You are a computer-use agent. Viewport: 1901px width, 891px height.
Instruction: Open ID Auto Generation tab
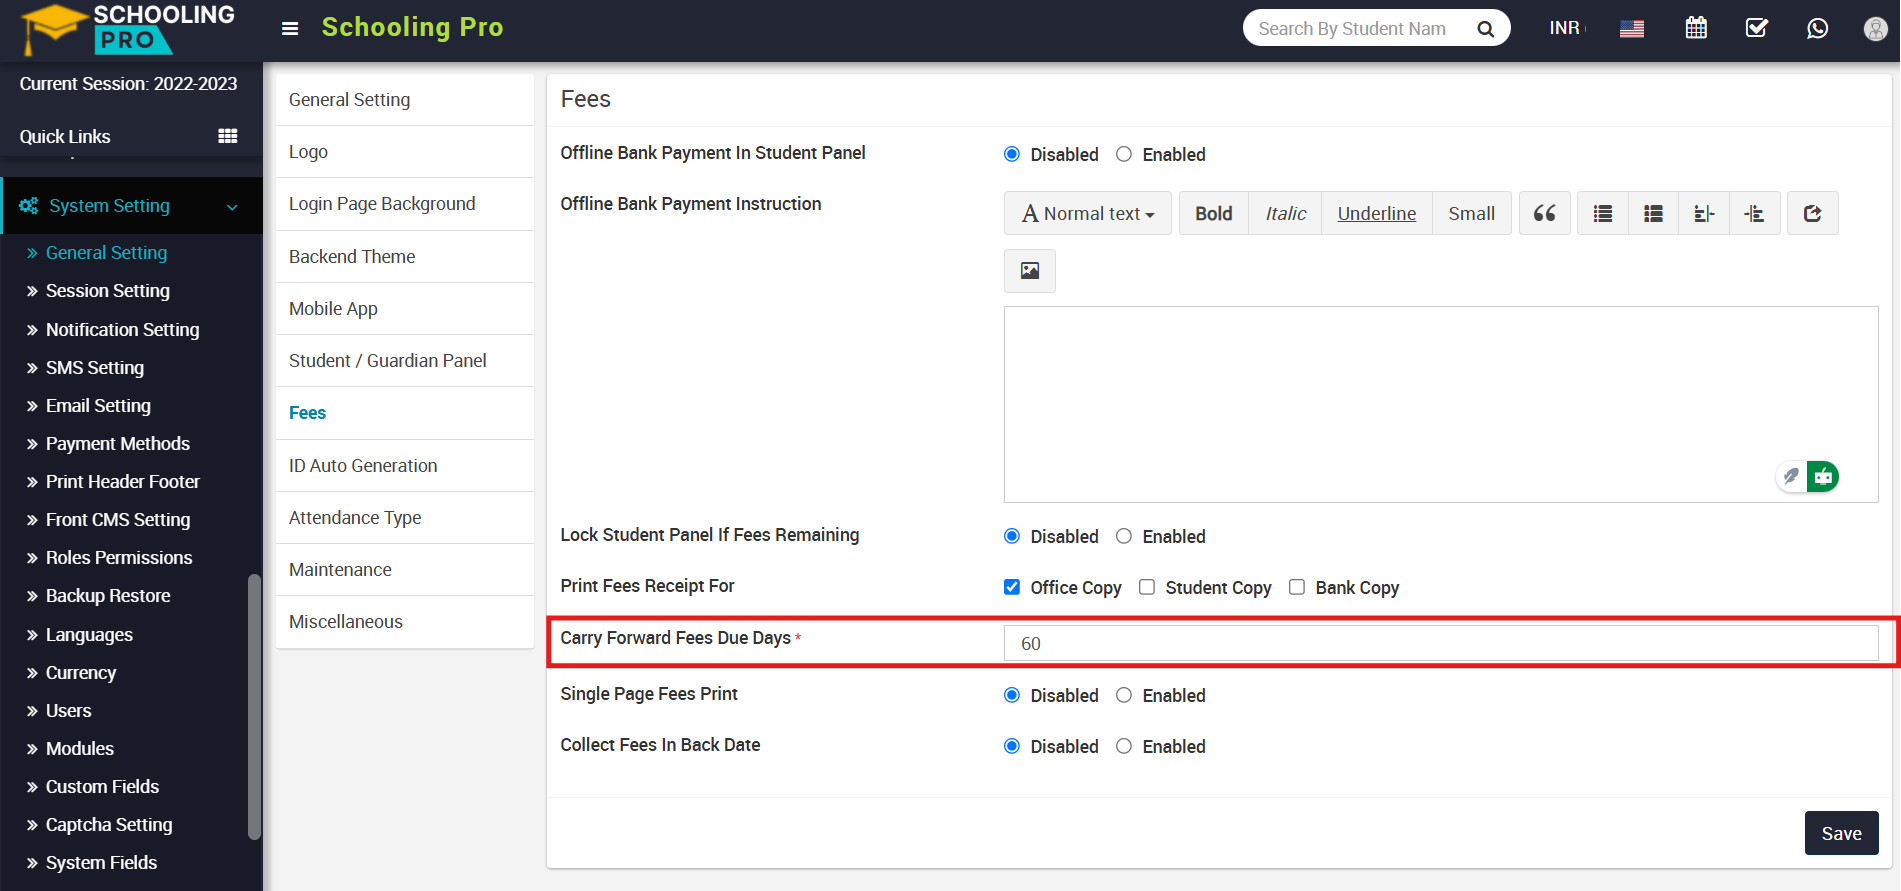coord(404,466)
